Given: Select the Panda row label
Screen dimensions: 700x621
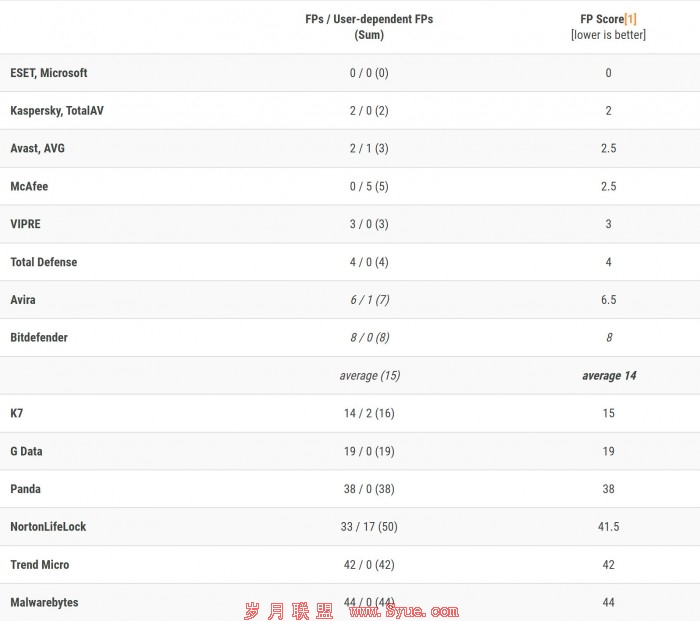Looking at the screenshot, I should click(25, 489).
